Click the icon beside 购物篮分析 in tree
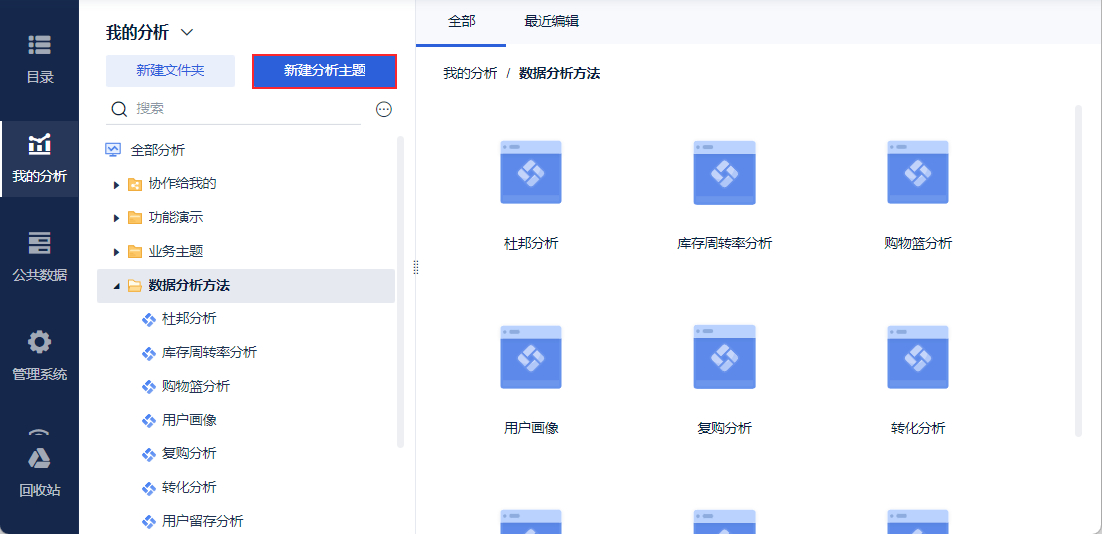This screenshot has height=534, width=1102. [148, 387]
